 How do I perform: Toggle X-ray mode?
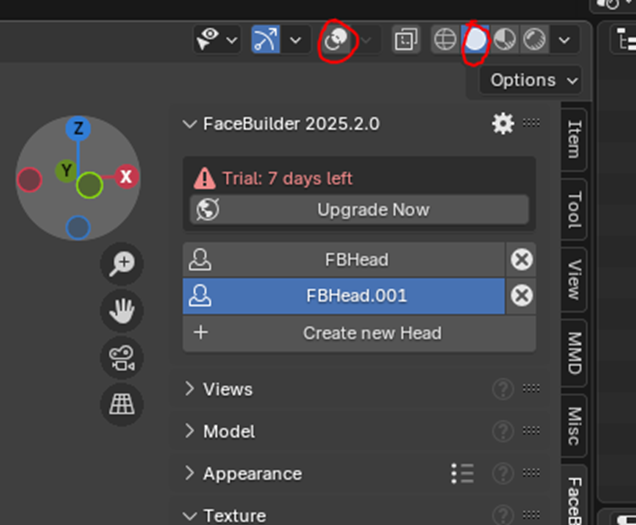click(406, 40)
